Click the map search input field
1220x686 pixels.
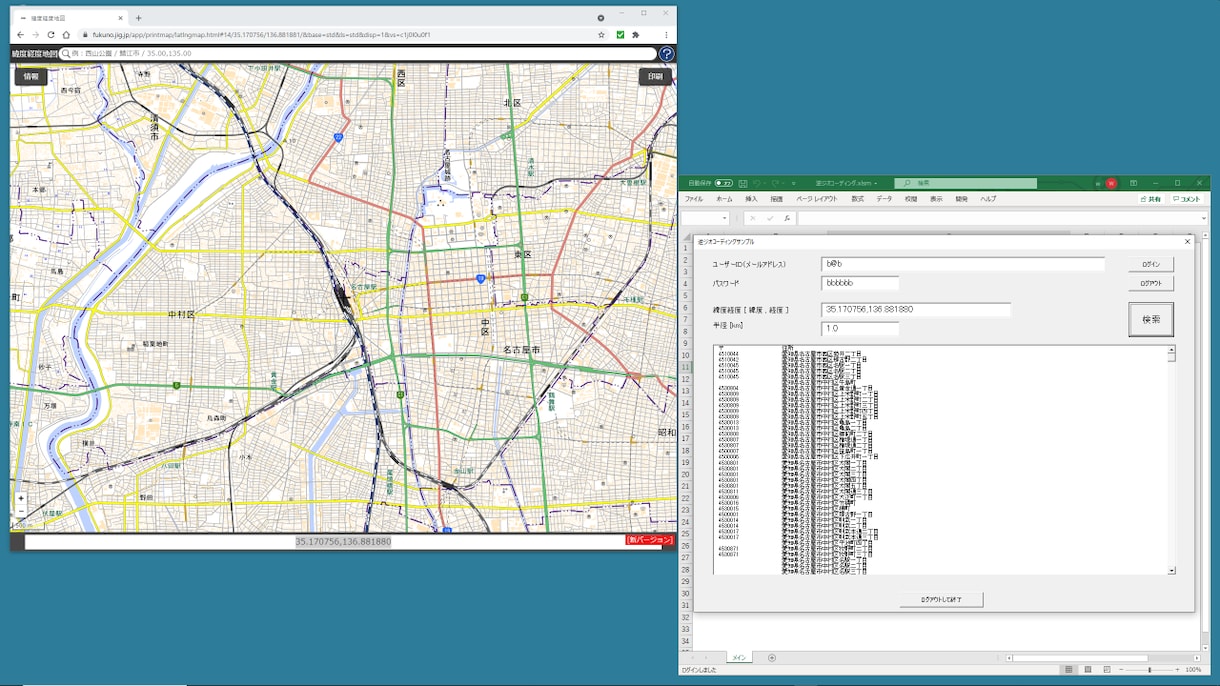point(358,54)
